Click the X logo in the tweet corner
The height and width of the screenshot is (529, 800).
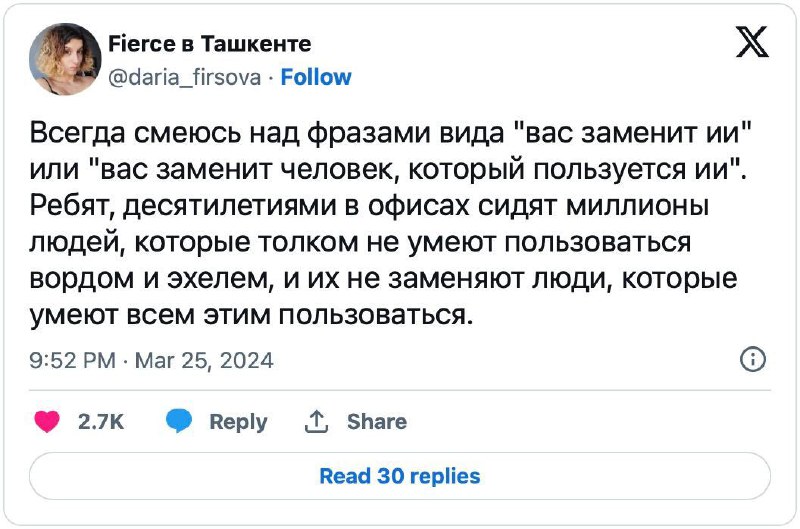[x=752, y=42]
